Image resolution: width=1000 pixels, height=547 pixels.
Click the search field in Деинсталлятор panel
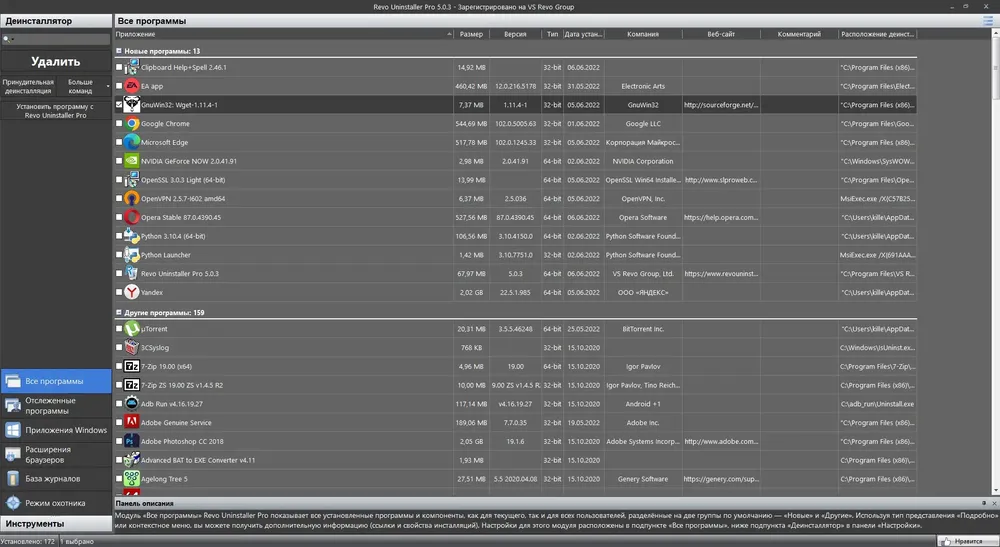coord(56,40)
